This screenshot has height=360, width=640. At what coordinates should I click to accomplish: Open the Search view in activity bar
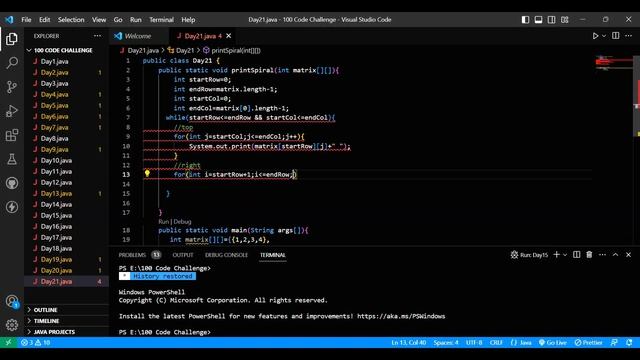click(x=12, y=63)
